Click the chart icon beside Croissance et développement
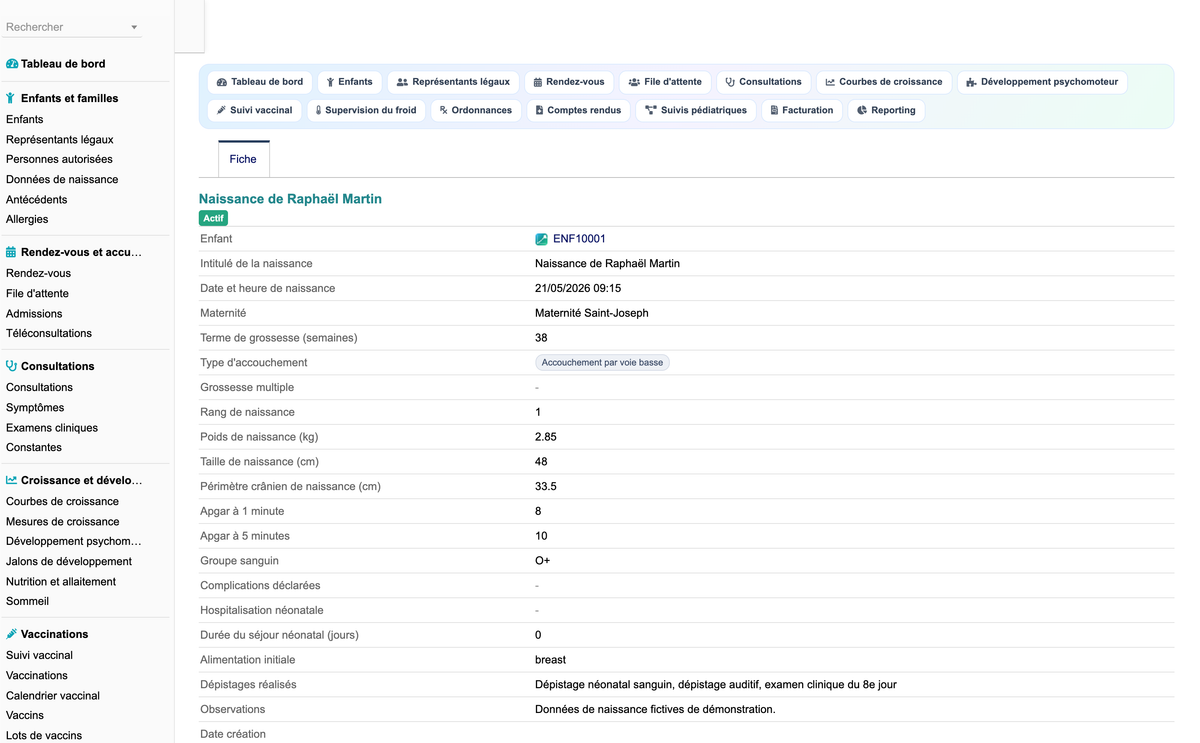 pyautogui.click(x=11, y=480)
